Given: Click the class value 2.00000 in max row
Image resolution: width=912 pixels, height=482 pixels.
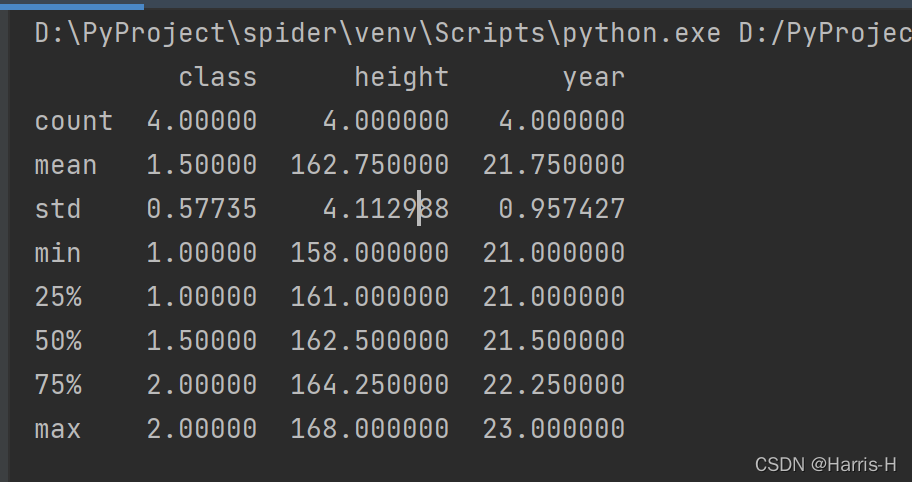Looking at the screenshot, I should (201, 429).
